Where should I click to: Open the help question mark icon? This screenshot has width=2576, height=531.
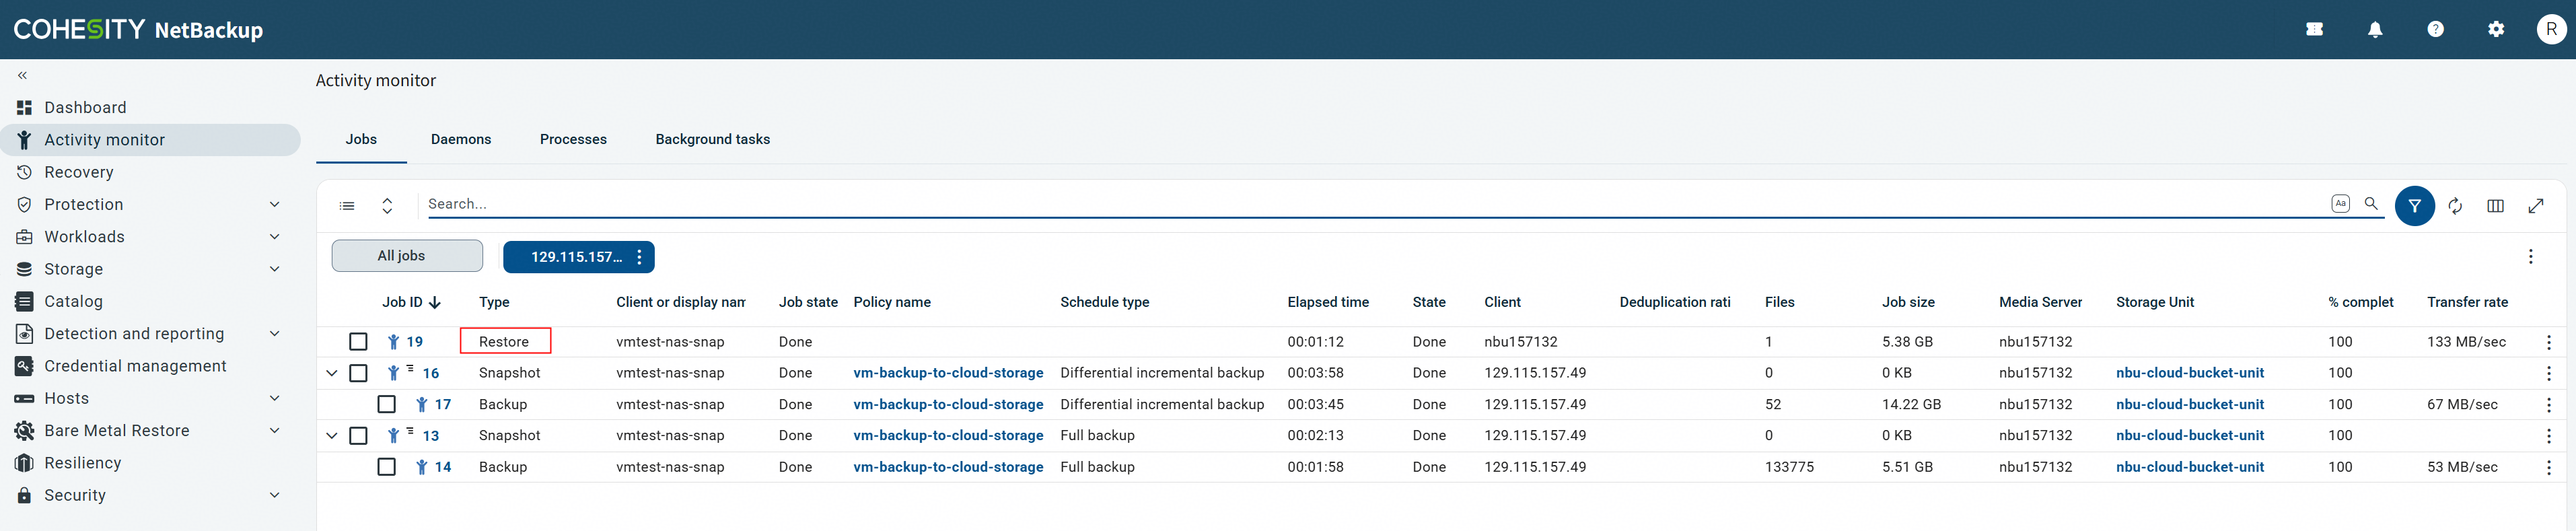[x=2435, y=30]
